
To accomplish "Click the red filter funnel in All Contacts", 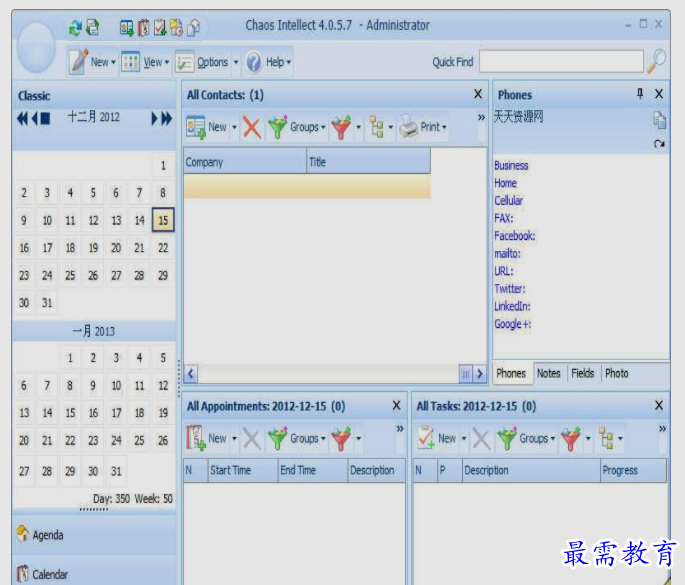I will click(341, 128).
